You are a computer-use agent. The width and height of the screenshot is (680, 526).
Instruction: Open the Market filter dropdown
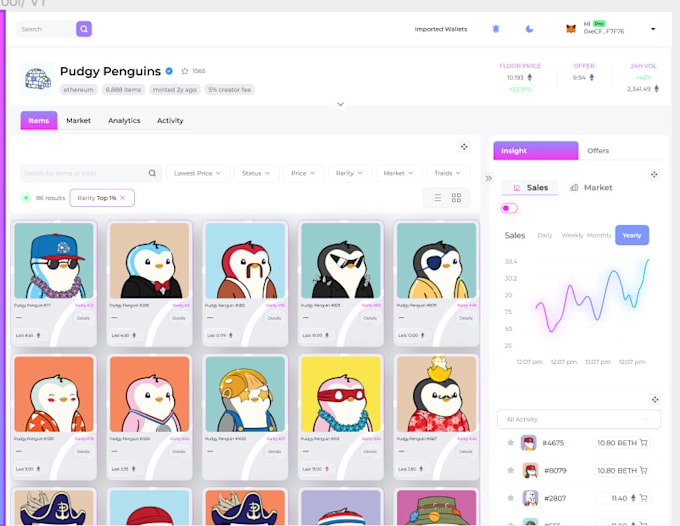pyautogui.click(x=398, y=173)
